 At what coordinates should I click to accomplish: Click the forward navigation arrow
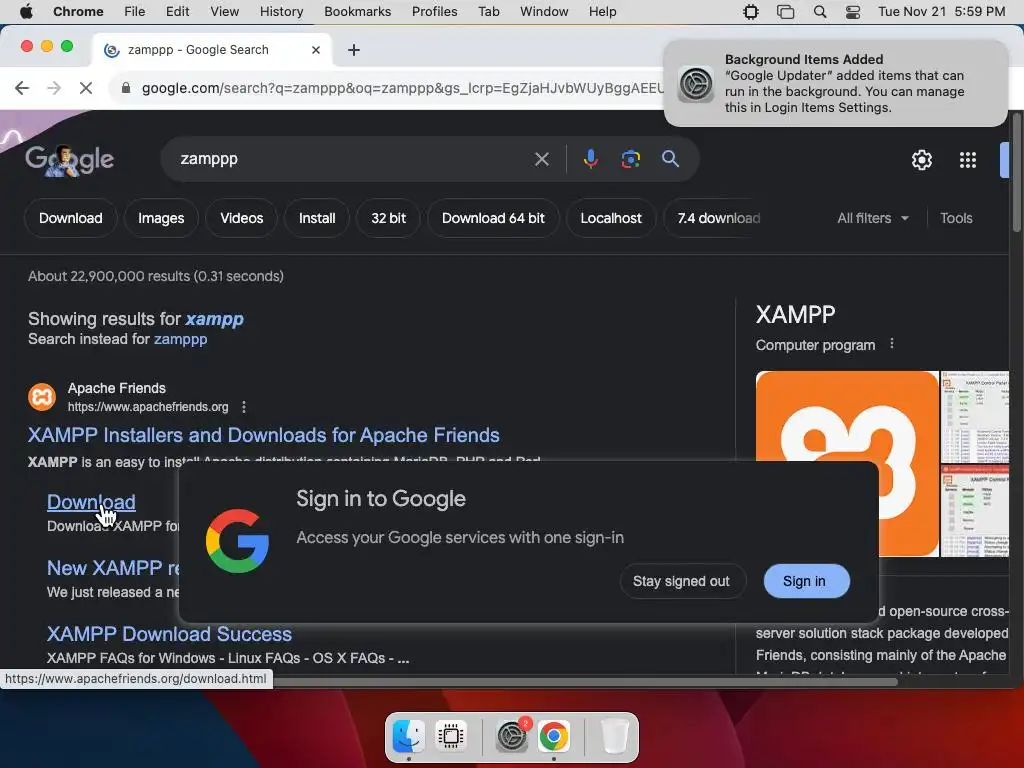[x=54, y=88]
